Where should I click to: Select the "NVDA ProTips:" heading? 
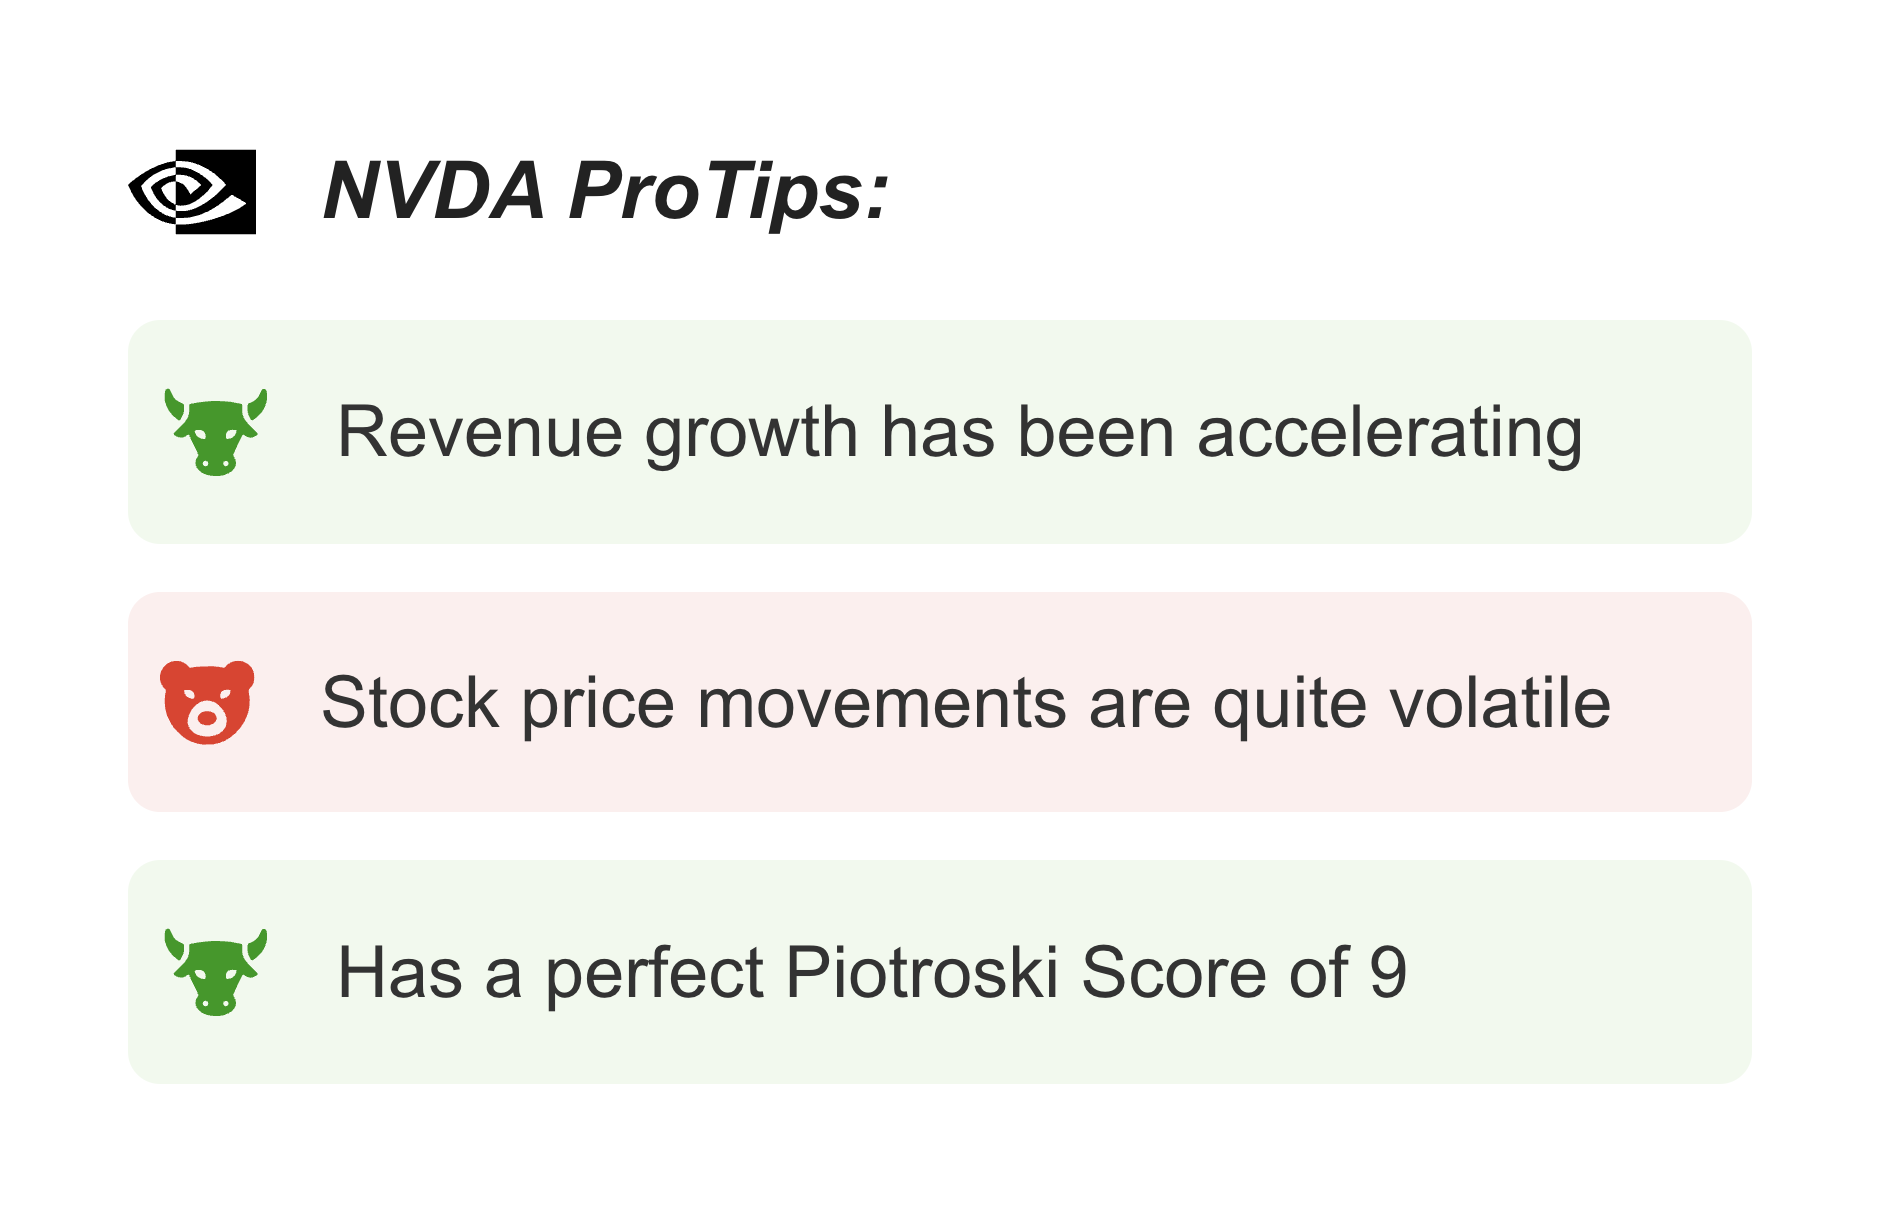pyautogui.click(x=606, y=190)
